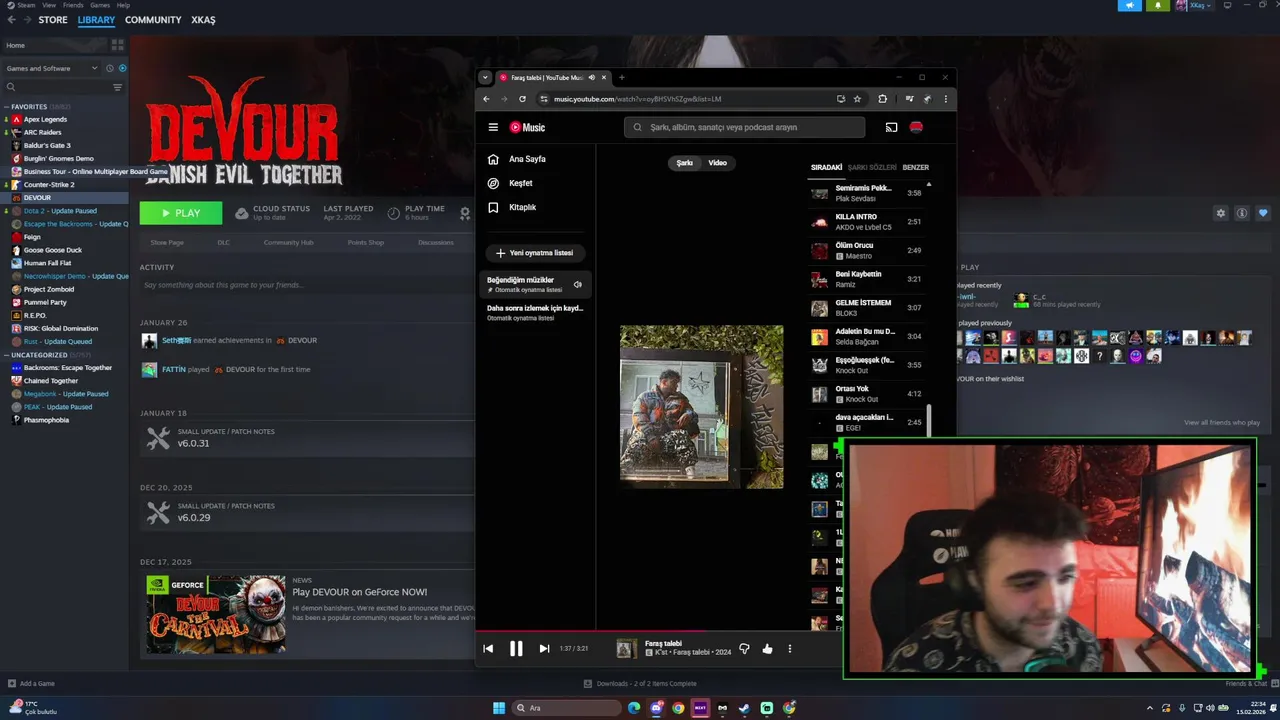This screenshot has height=720, width=1280.
Task: Toggle the recent activity clock filter
Action: (110, 68)
